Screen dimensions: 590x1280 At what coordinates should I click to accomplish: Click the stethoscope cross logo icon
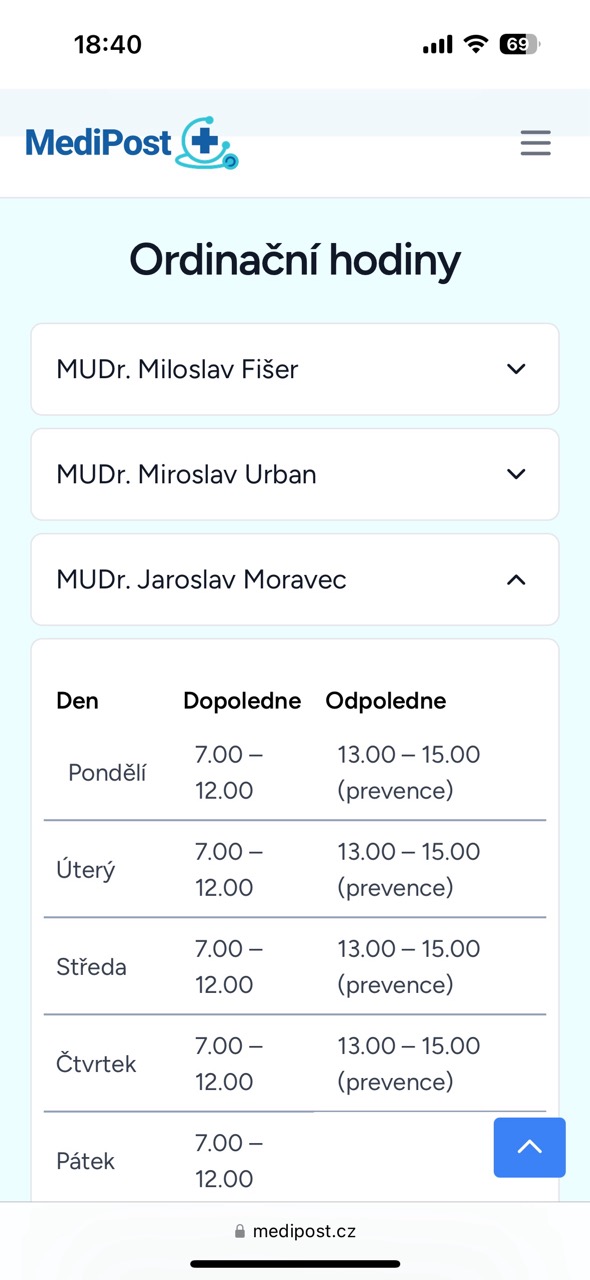(x=208, y=144)
